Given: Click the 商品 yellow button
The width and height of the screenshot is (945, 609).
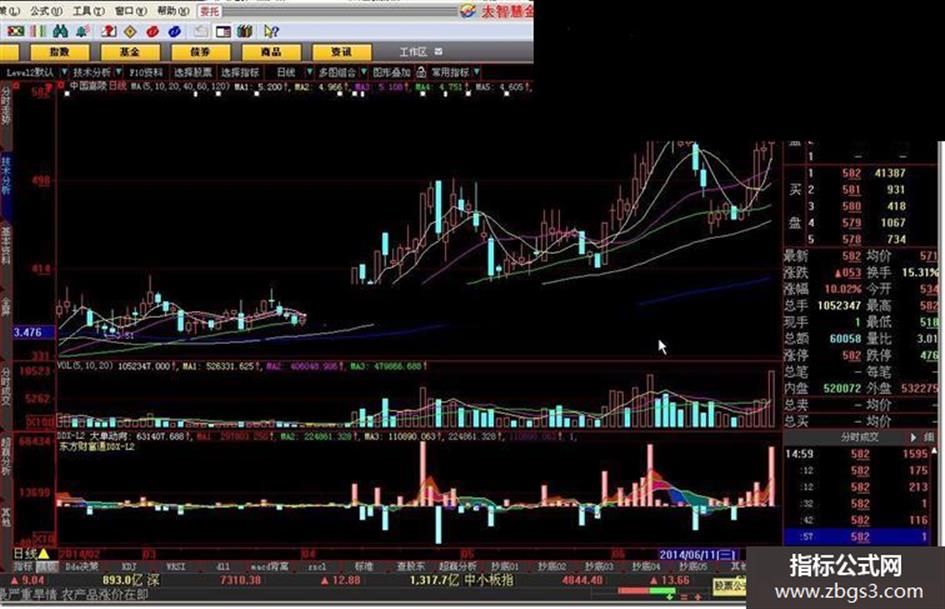Looking at the screenshot, I should point(271,52).
